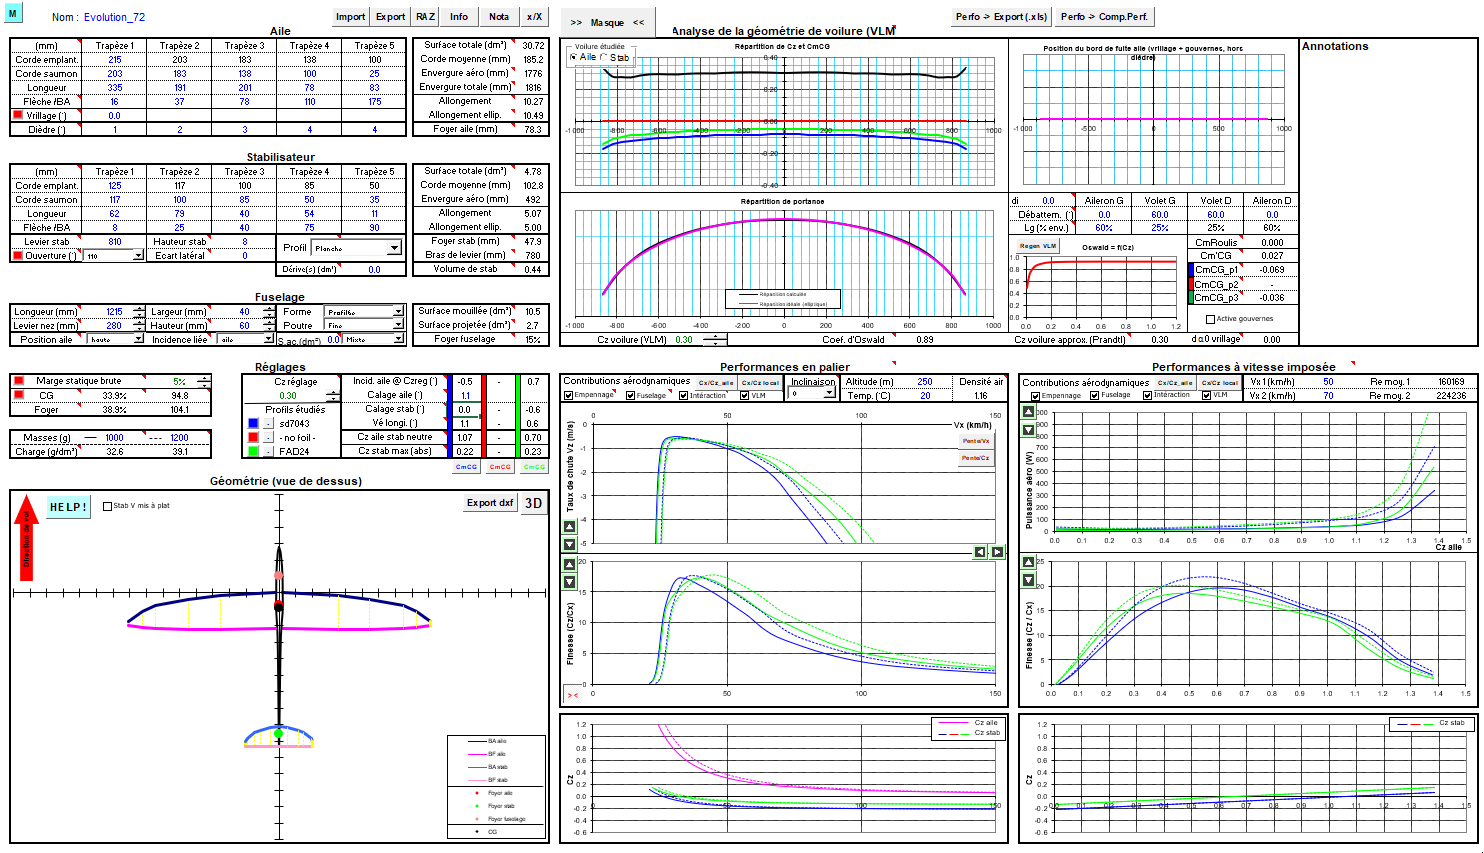
Task: Click the blue CmCG button
Action: (466, 467)
